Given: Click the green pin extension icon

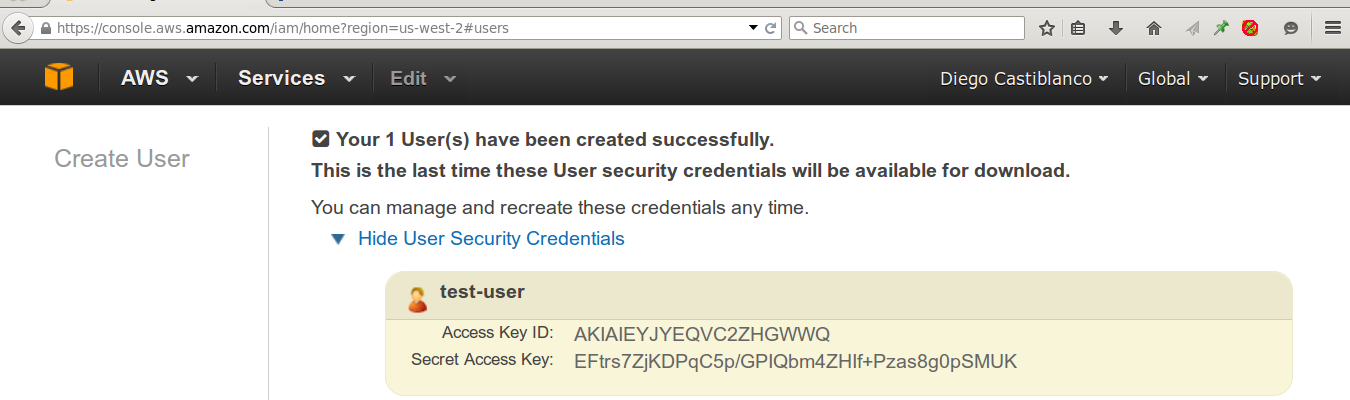Looking at the screenshot, I should 1221,28.
